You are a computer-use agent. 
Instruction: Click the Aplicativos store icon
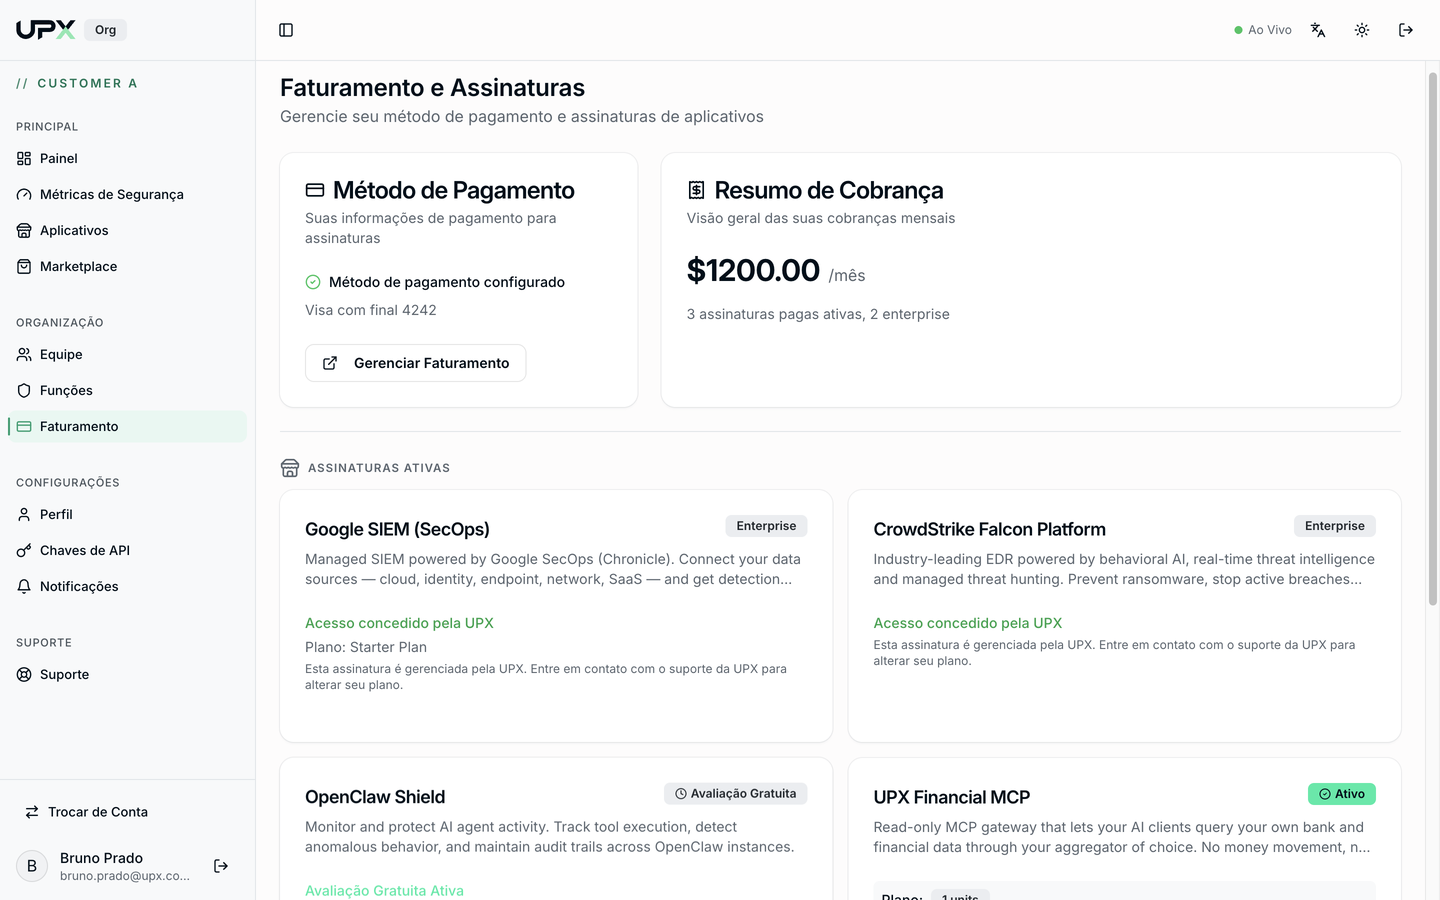point(24,230)
